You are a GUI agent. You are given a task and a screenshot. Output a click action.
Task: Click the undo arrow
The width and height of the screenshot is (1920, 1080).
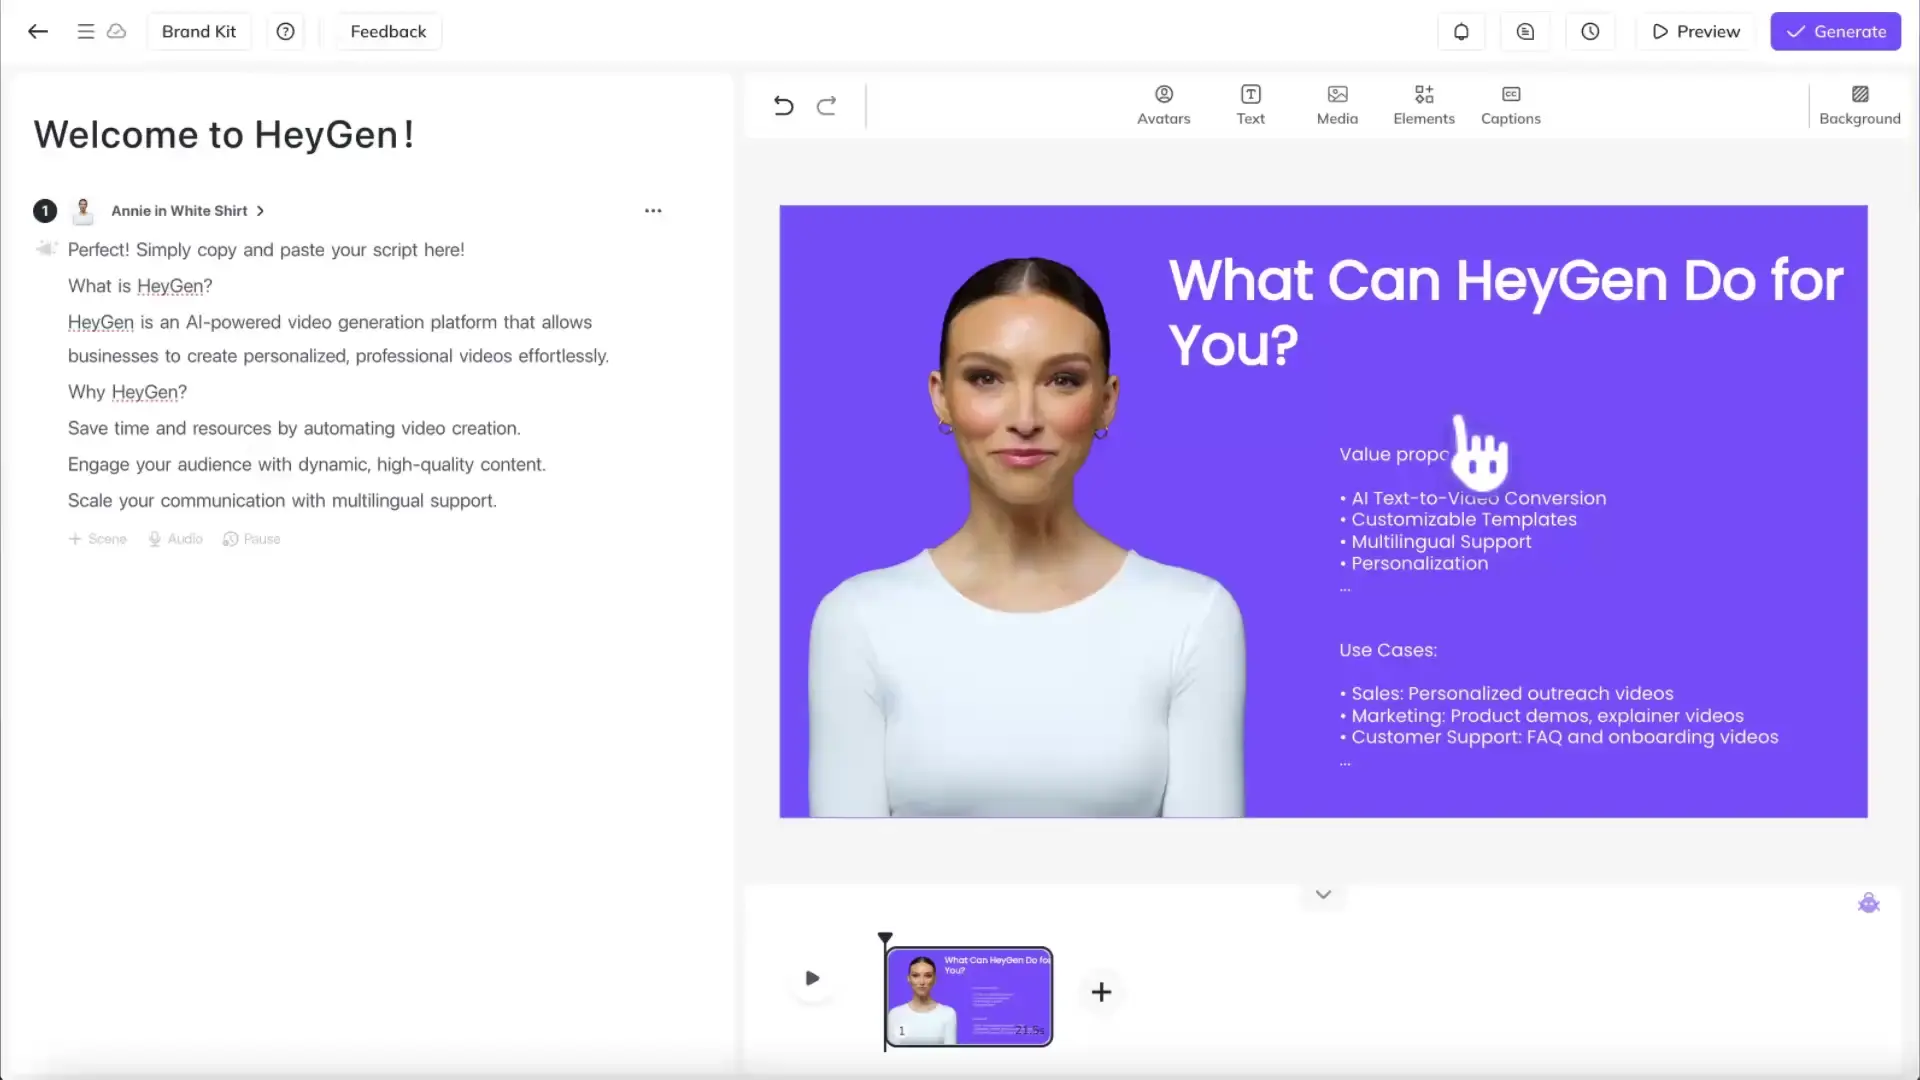pos(783,106)
